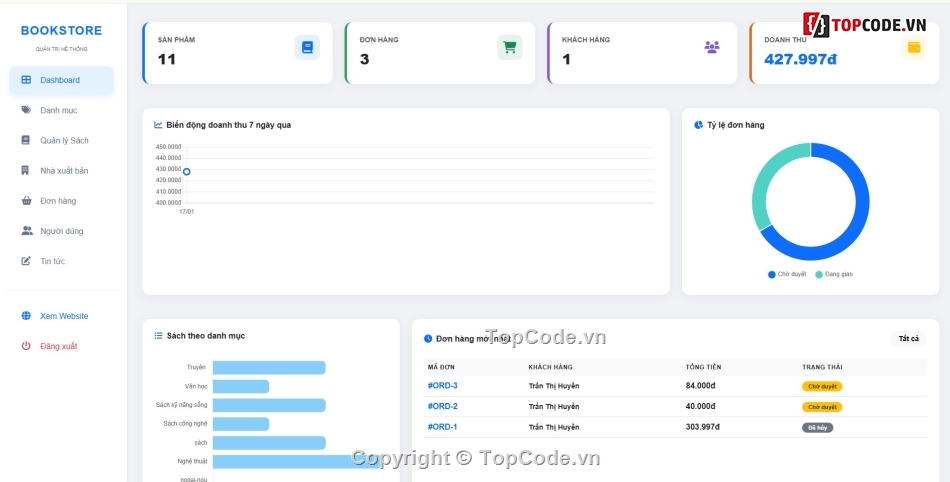The image size is (950, 482).
Task: Click the Đơn hàng count 3
Action: click(364, 59)
